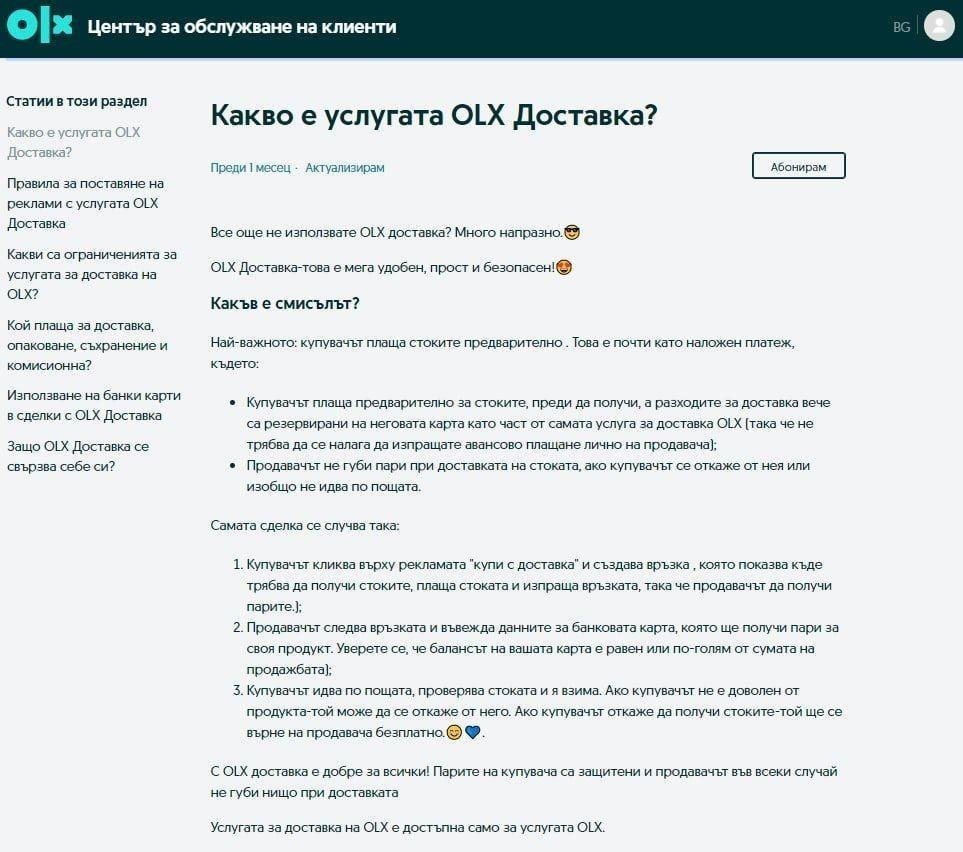
Task: Open 'Използване на банки карти в сделки' article
Action: 84,405
